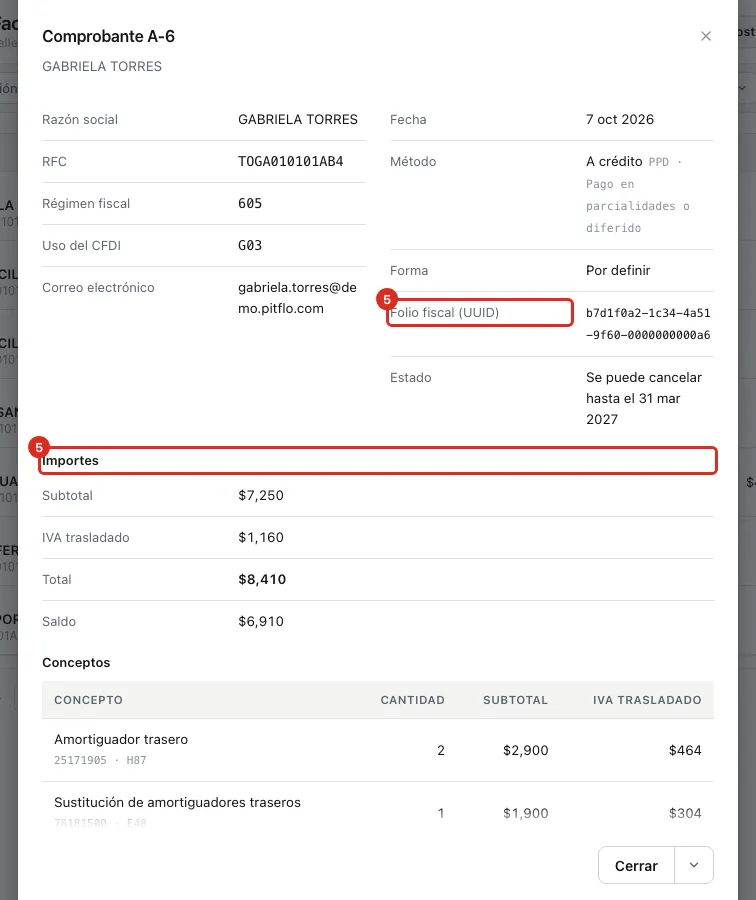
Task: Expand the dropdown arrow next to Cerrar
Action: [x=693, y=866]
